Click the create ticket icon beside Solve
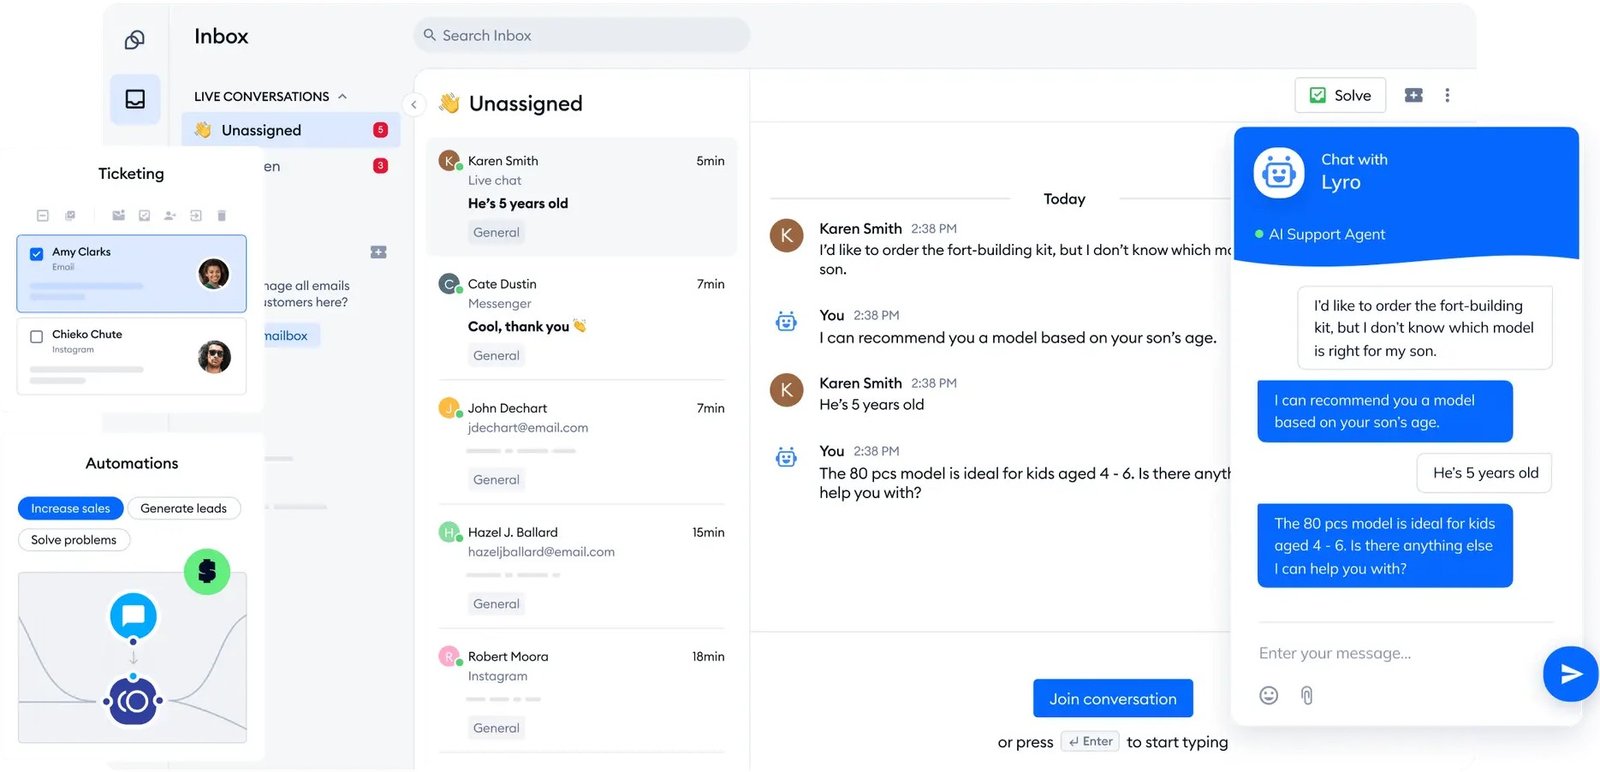1600x772 pixels. coord(1413,95)
